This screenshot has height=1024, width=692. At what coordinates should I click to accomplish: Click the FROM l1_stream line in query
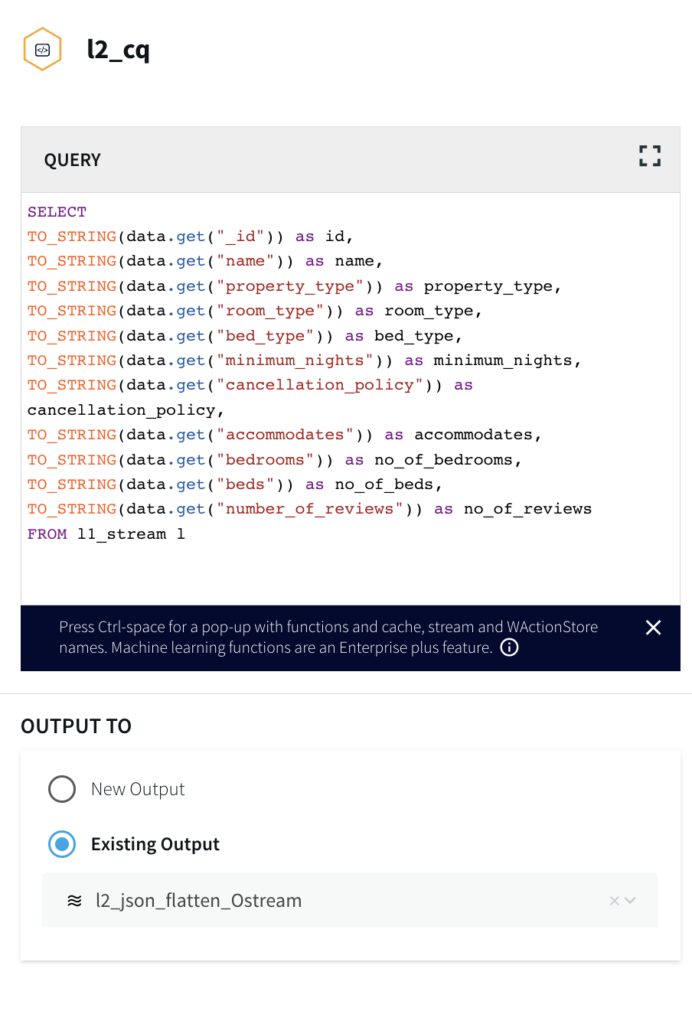tap(106, 534)
